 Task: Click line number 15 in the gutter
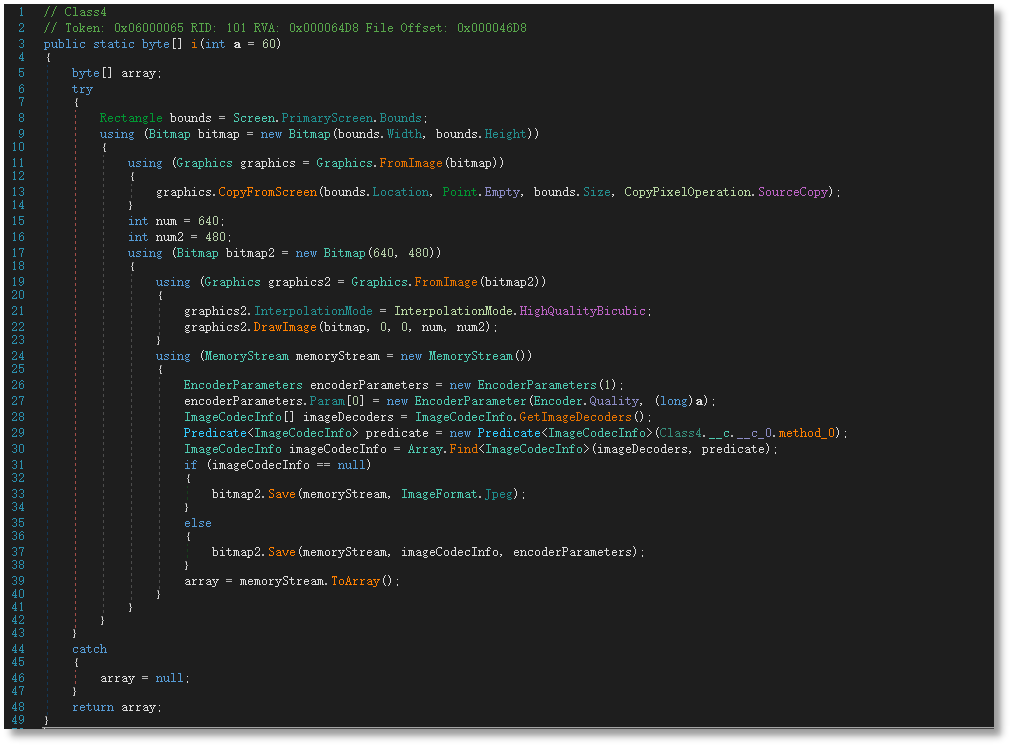[18, 221]
